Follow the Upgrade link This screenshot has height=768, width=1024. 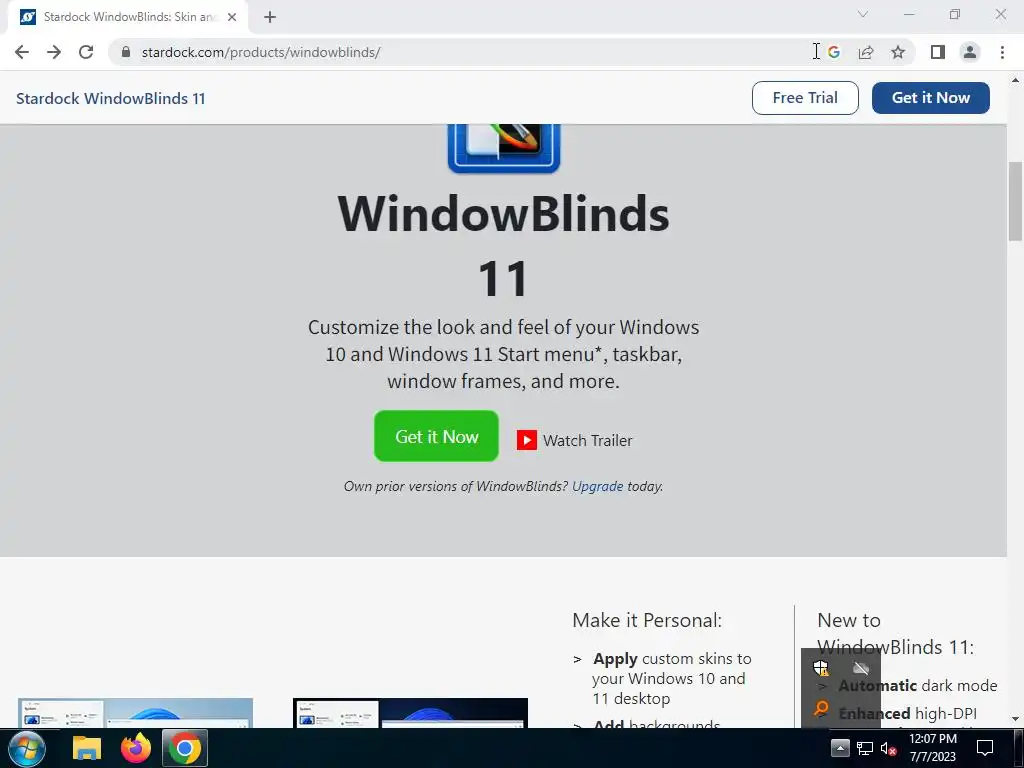click(598, 487)
